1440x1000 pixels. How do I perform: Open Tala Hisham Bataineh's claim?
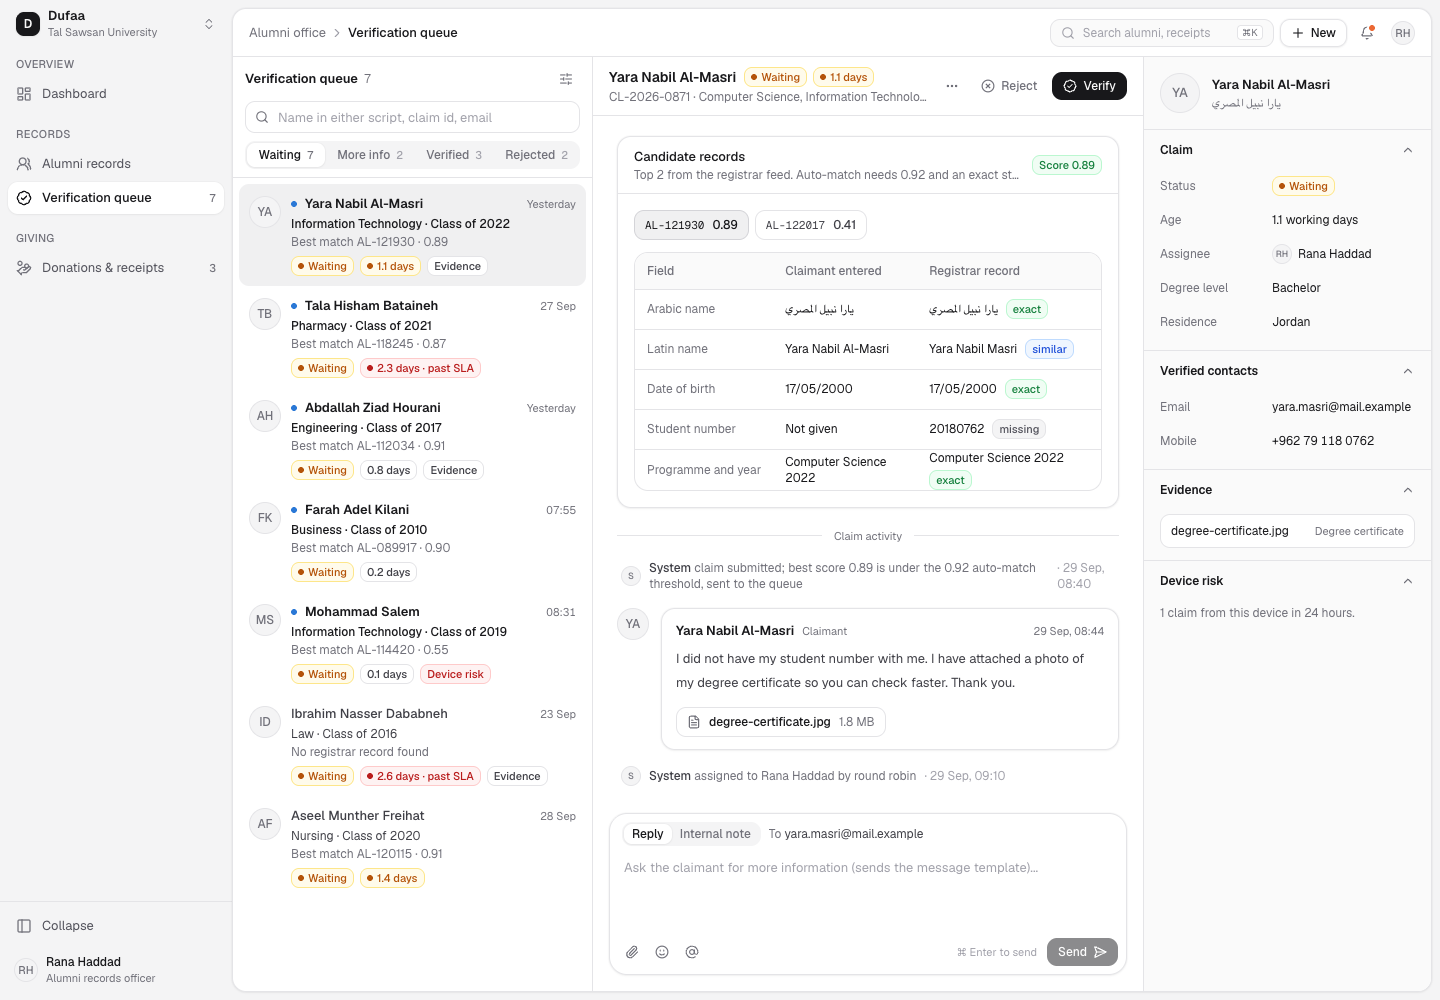point(412,338)
